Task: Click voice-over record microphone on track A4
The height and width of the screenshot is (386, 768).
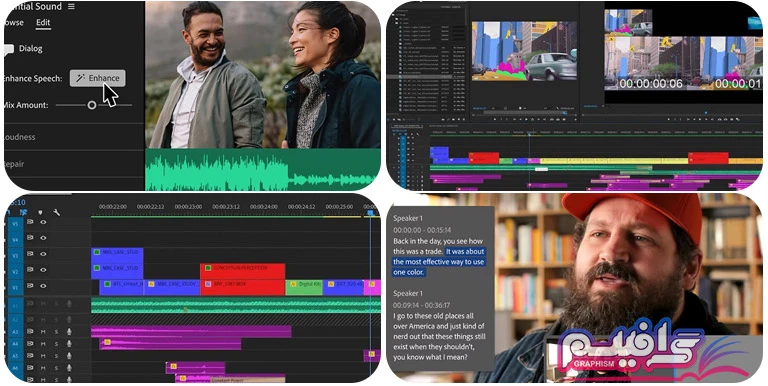Action: (x=69, y=344)
